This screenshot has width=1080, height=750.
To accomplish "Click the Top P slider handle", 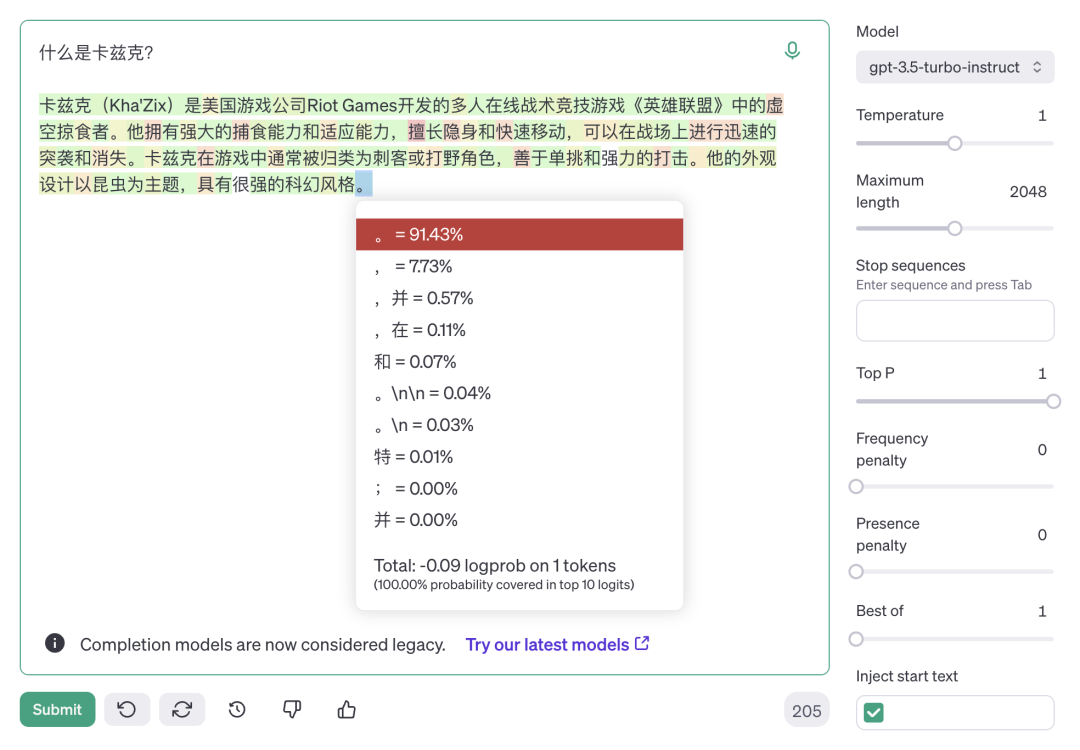I will tap(1053, 402).
